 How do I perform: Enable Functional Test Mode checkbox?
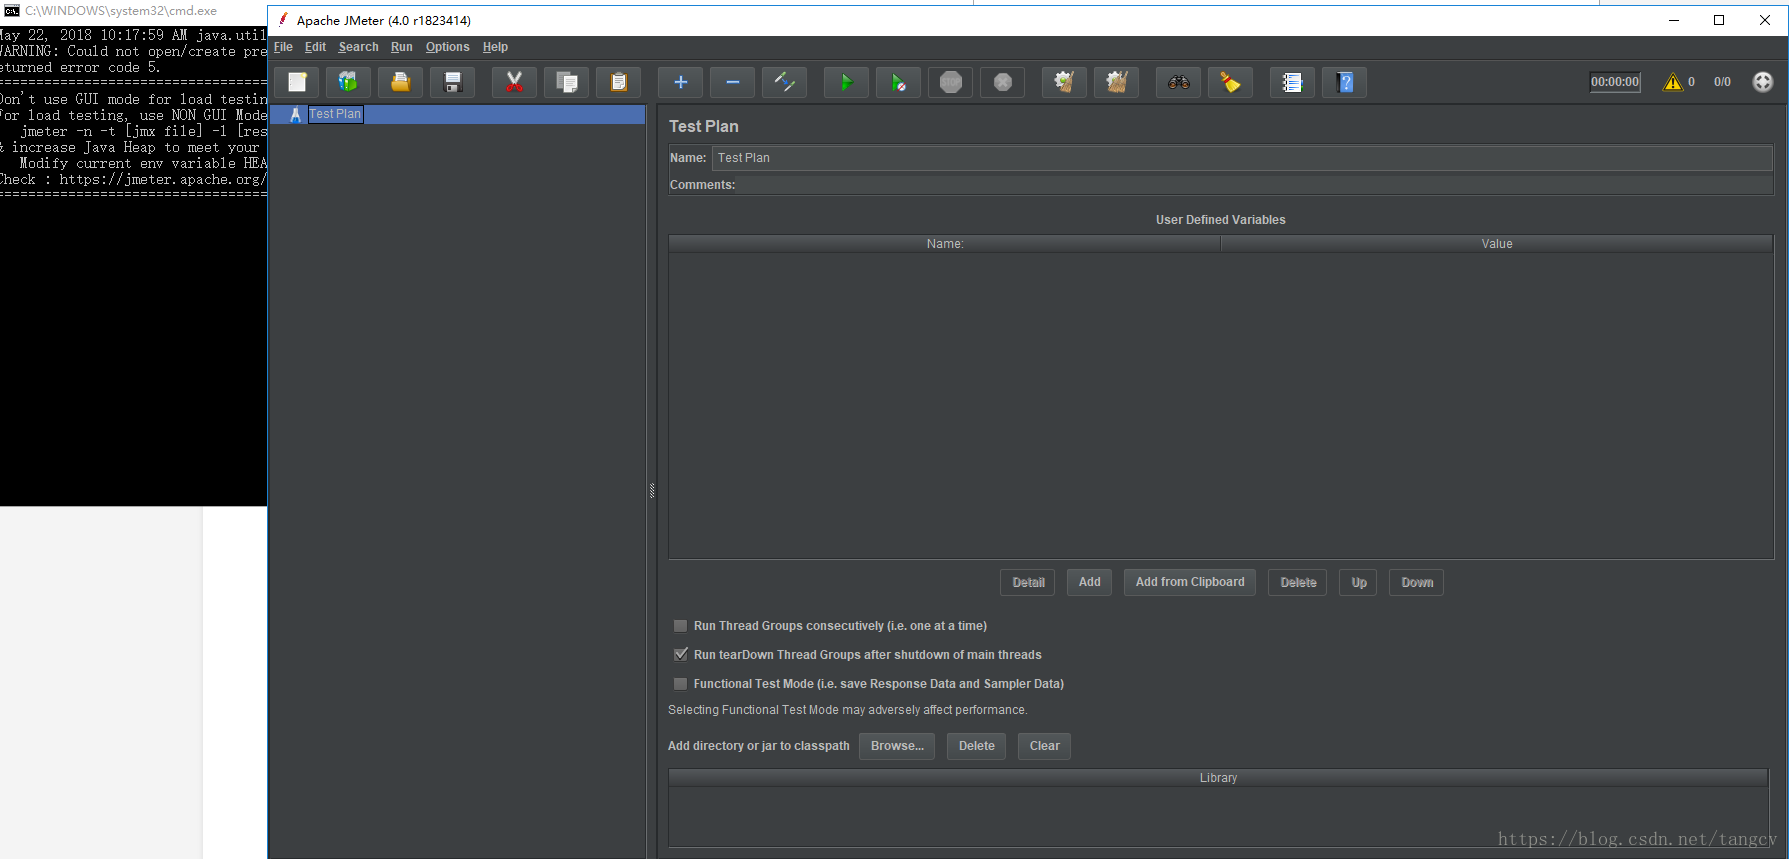click(680, 684)
